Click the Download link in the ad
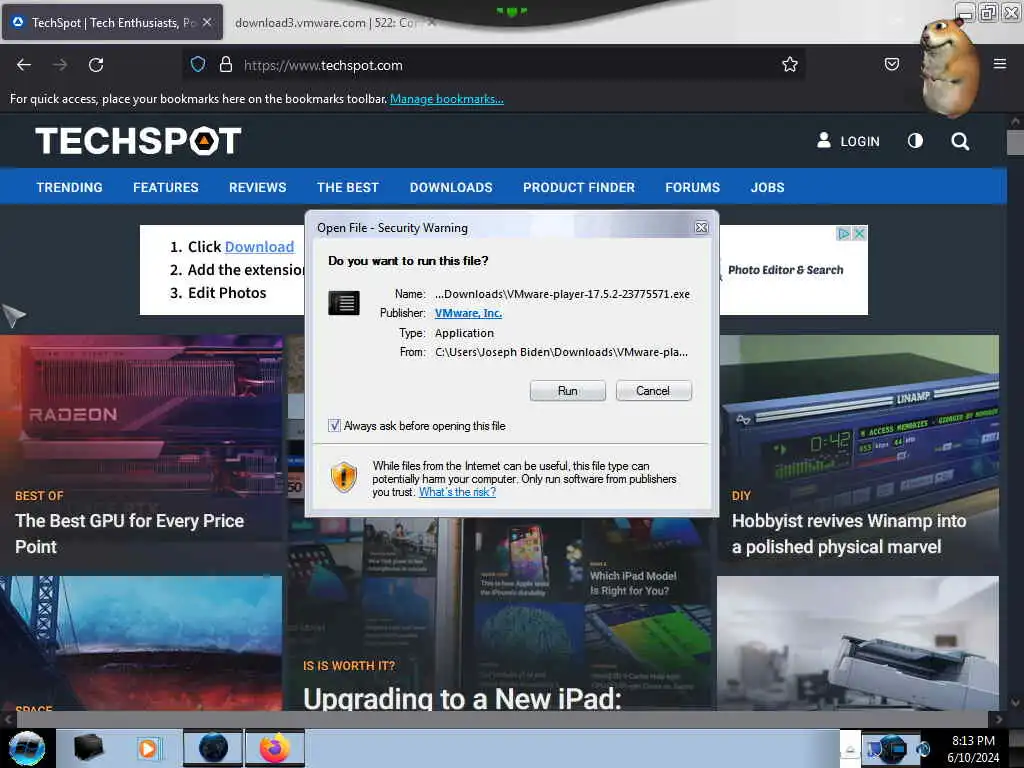The width and height of the screenshot is (1024, 768). [x=259, y=247]
